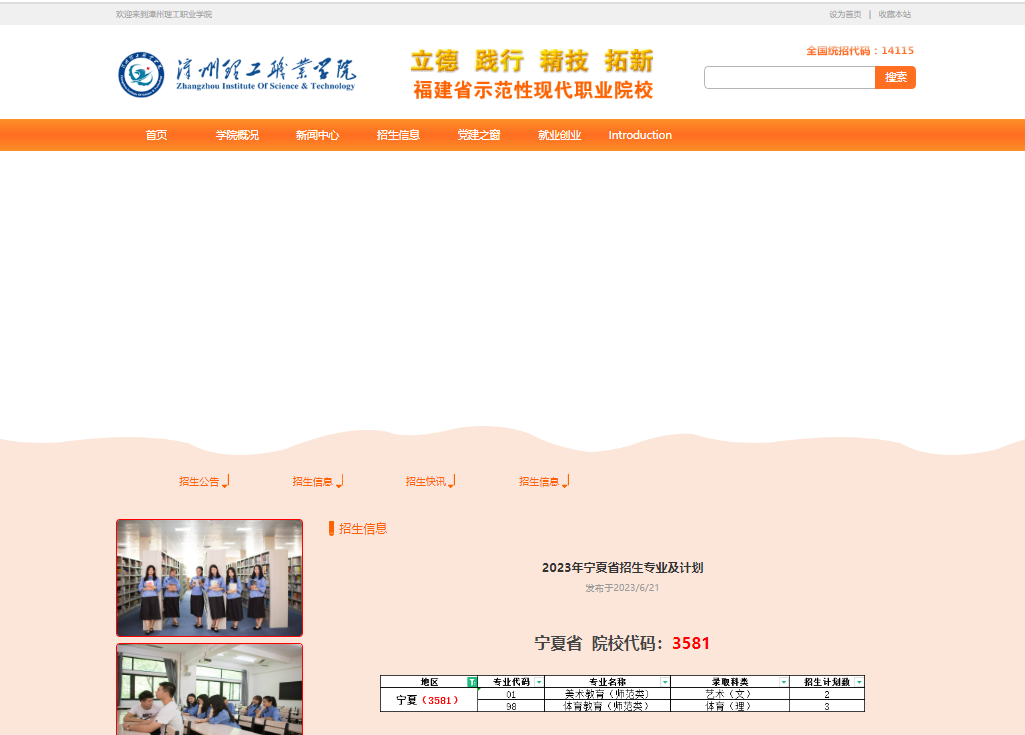Image resolution: width=1025 pixels, height=735 pixels.
Task: Open the 录取科类 column filter arrow
Action: pos(784,682)
